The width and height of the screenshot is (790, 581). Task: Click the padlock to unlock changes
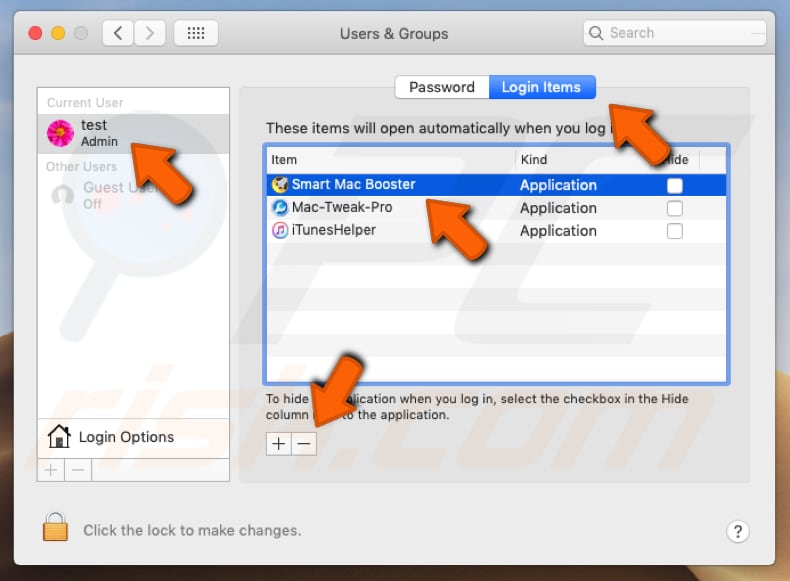(55, 527)
